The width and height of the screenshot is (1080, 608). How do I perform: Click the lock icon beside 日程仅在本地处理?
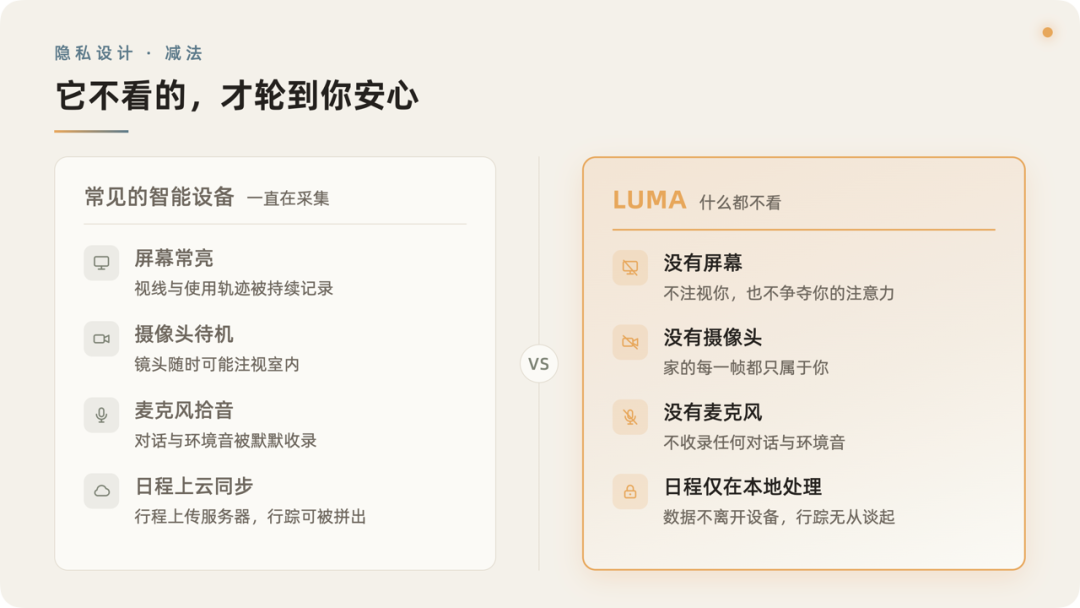[x=630, y=492]
